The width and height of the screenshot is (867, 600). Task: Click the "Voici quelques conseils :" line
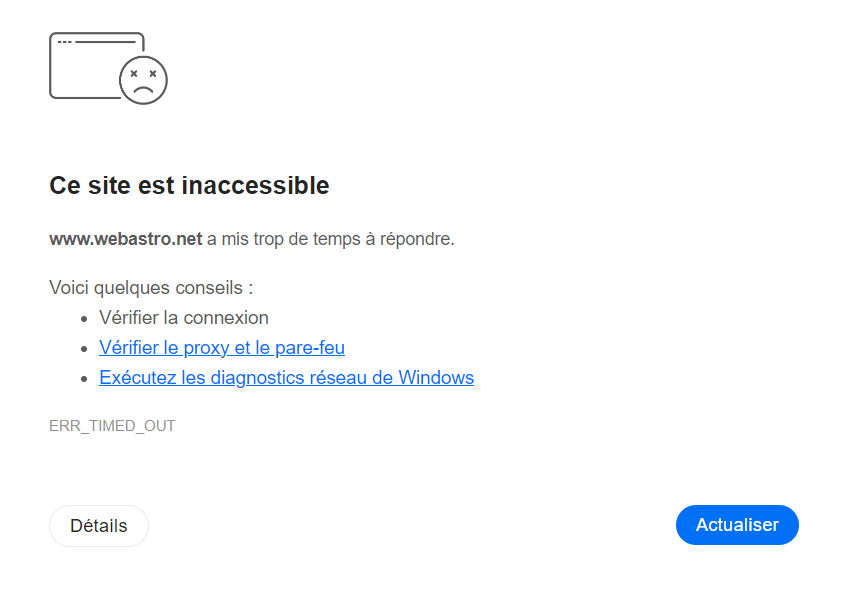point(151,288)
